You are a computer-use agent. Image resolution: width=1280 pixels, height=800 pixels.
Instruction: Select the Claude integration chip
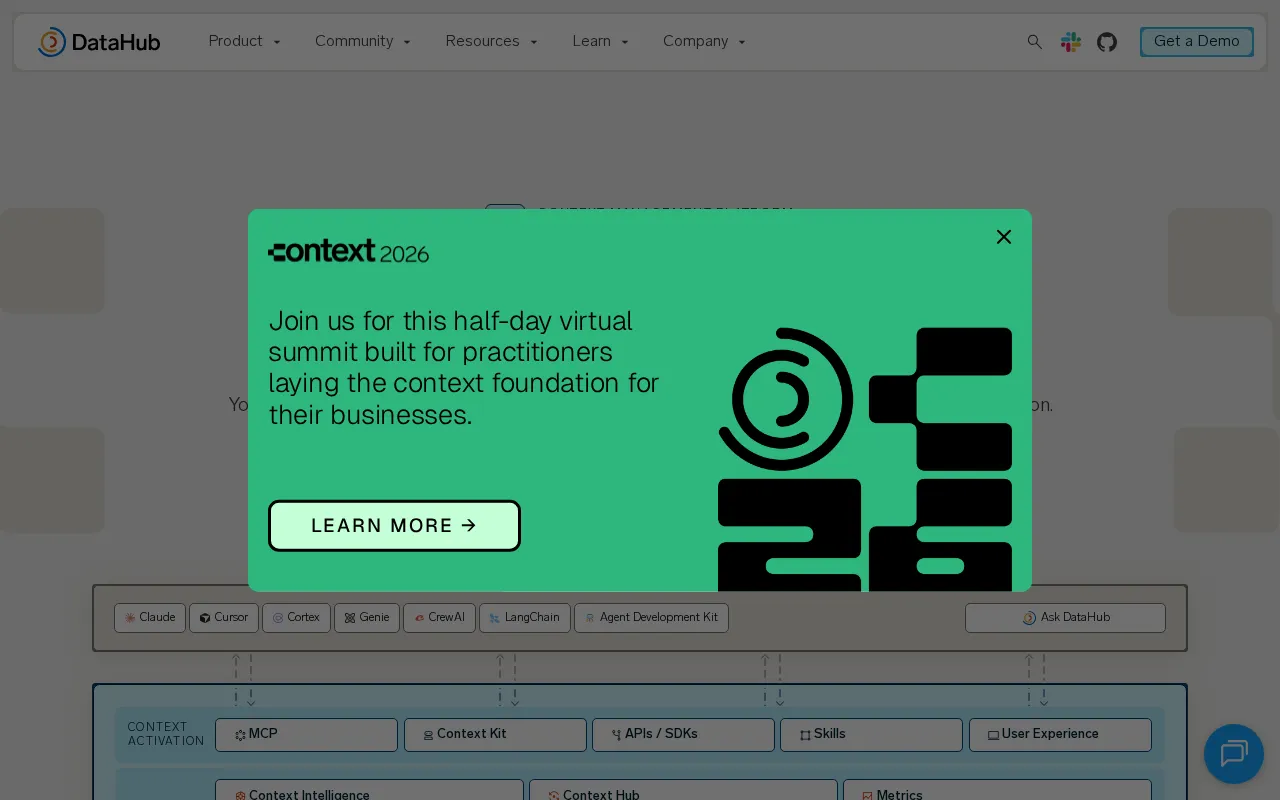(x=150, y=618)
